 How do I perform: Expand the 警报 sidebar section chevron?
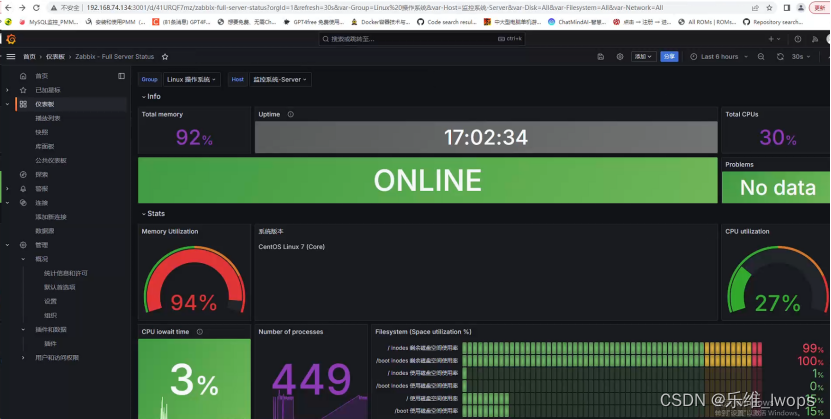(7, 189)
